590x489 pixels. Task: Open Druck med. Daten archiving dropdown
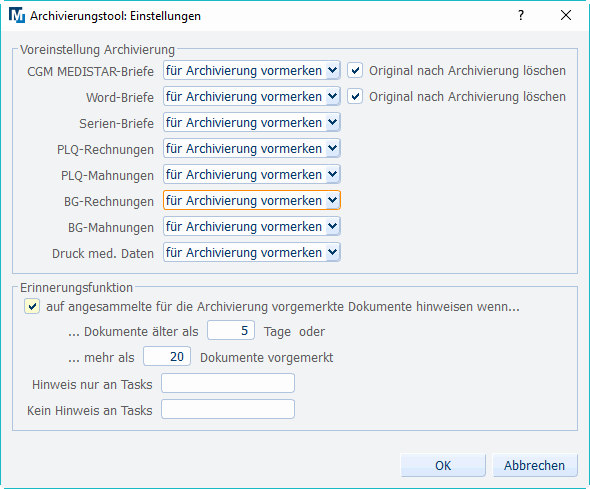click(252, 252)
